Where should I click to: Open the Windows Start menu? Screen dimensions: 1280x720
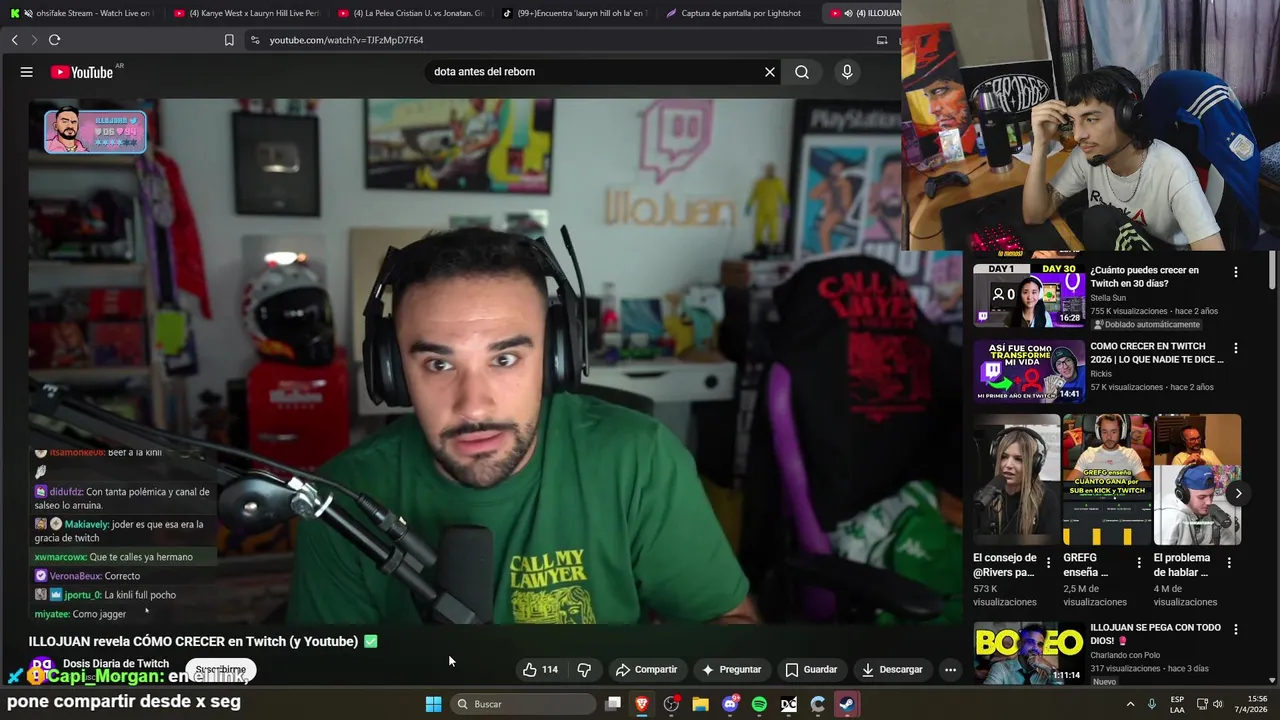pos(433,704)
